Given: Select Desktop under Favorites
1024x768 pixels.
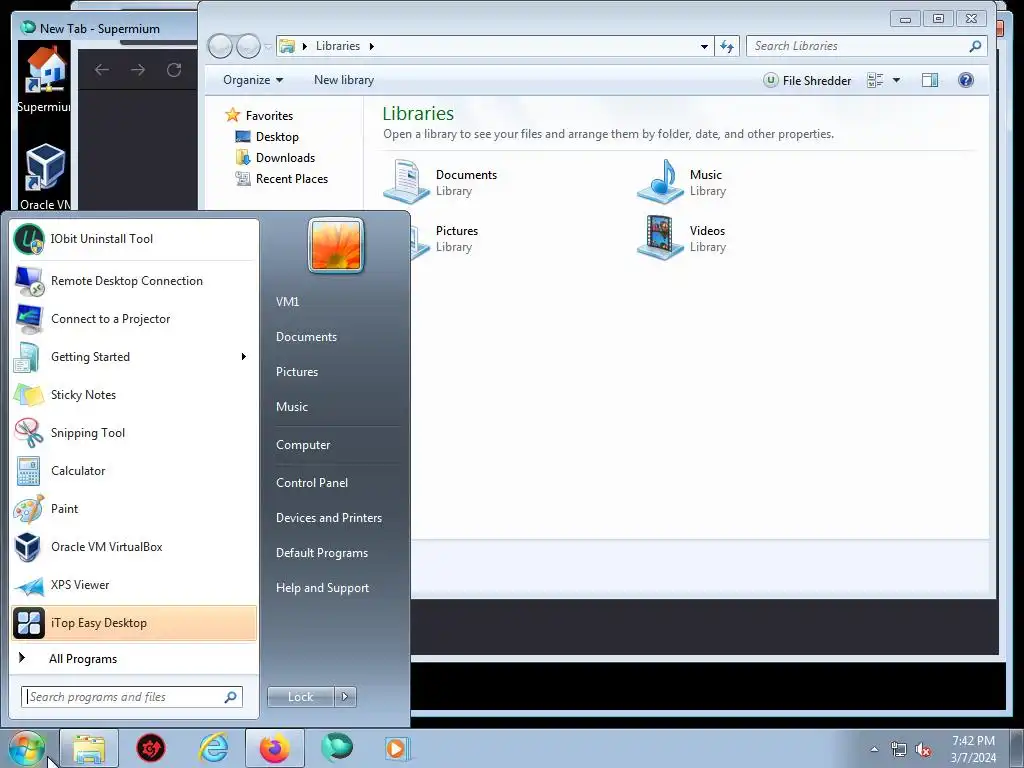Looking at the screenshot, I should (277, 137).
